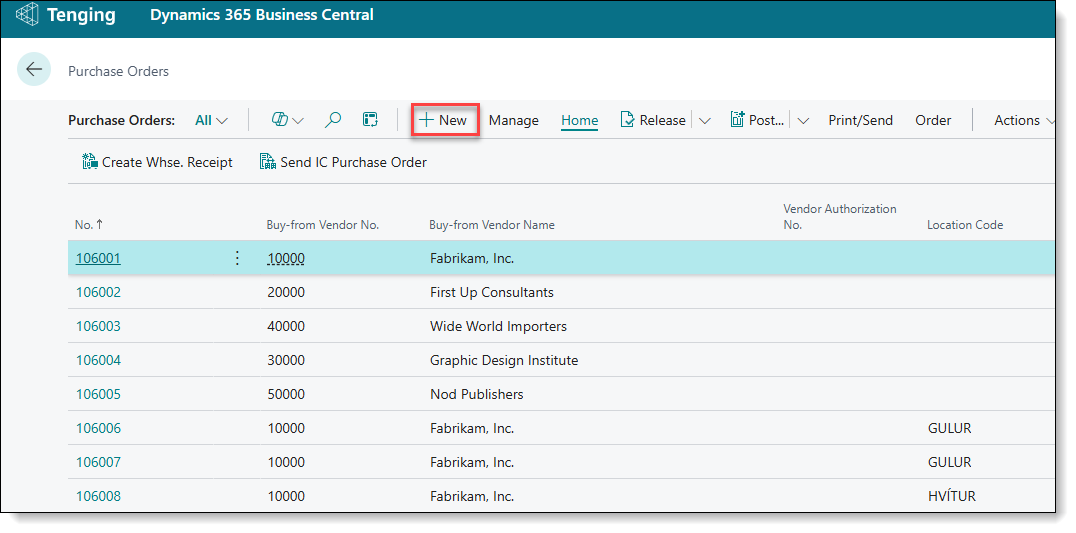Screen dimensions: 1076x533
Task: Create a new purchase order with New
Action: (444, 120)
